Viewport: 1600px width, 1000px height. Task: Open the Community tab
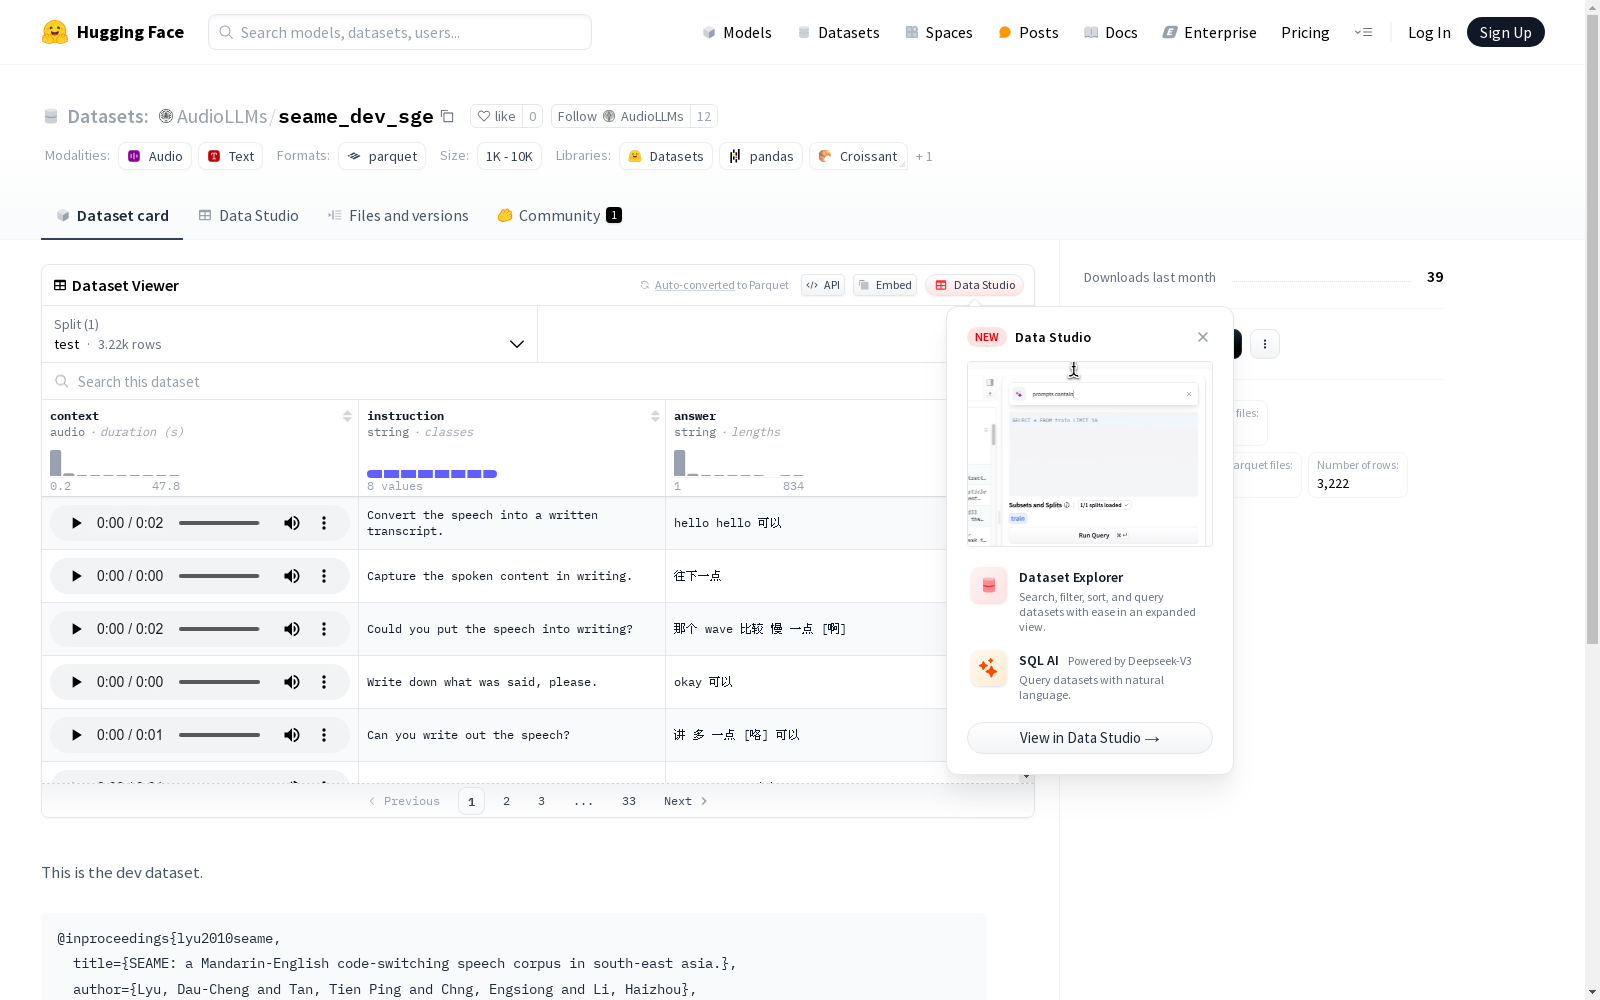[560, 216]
